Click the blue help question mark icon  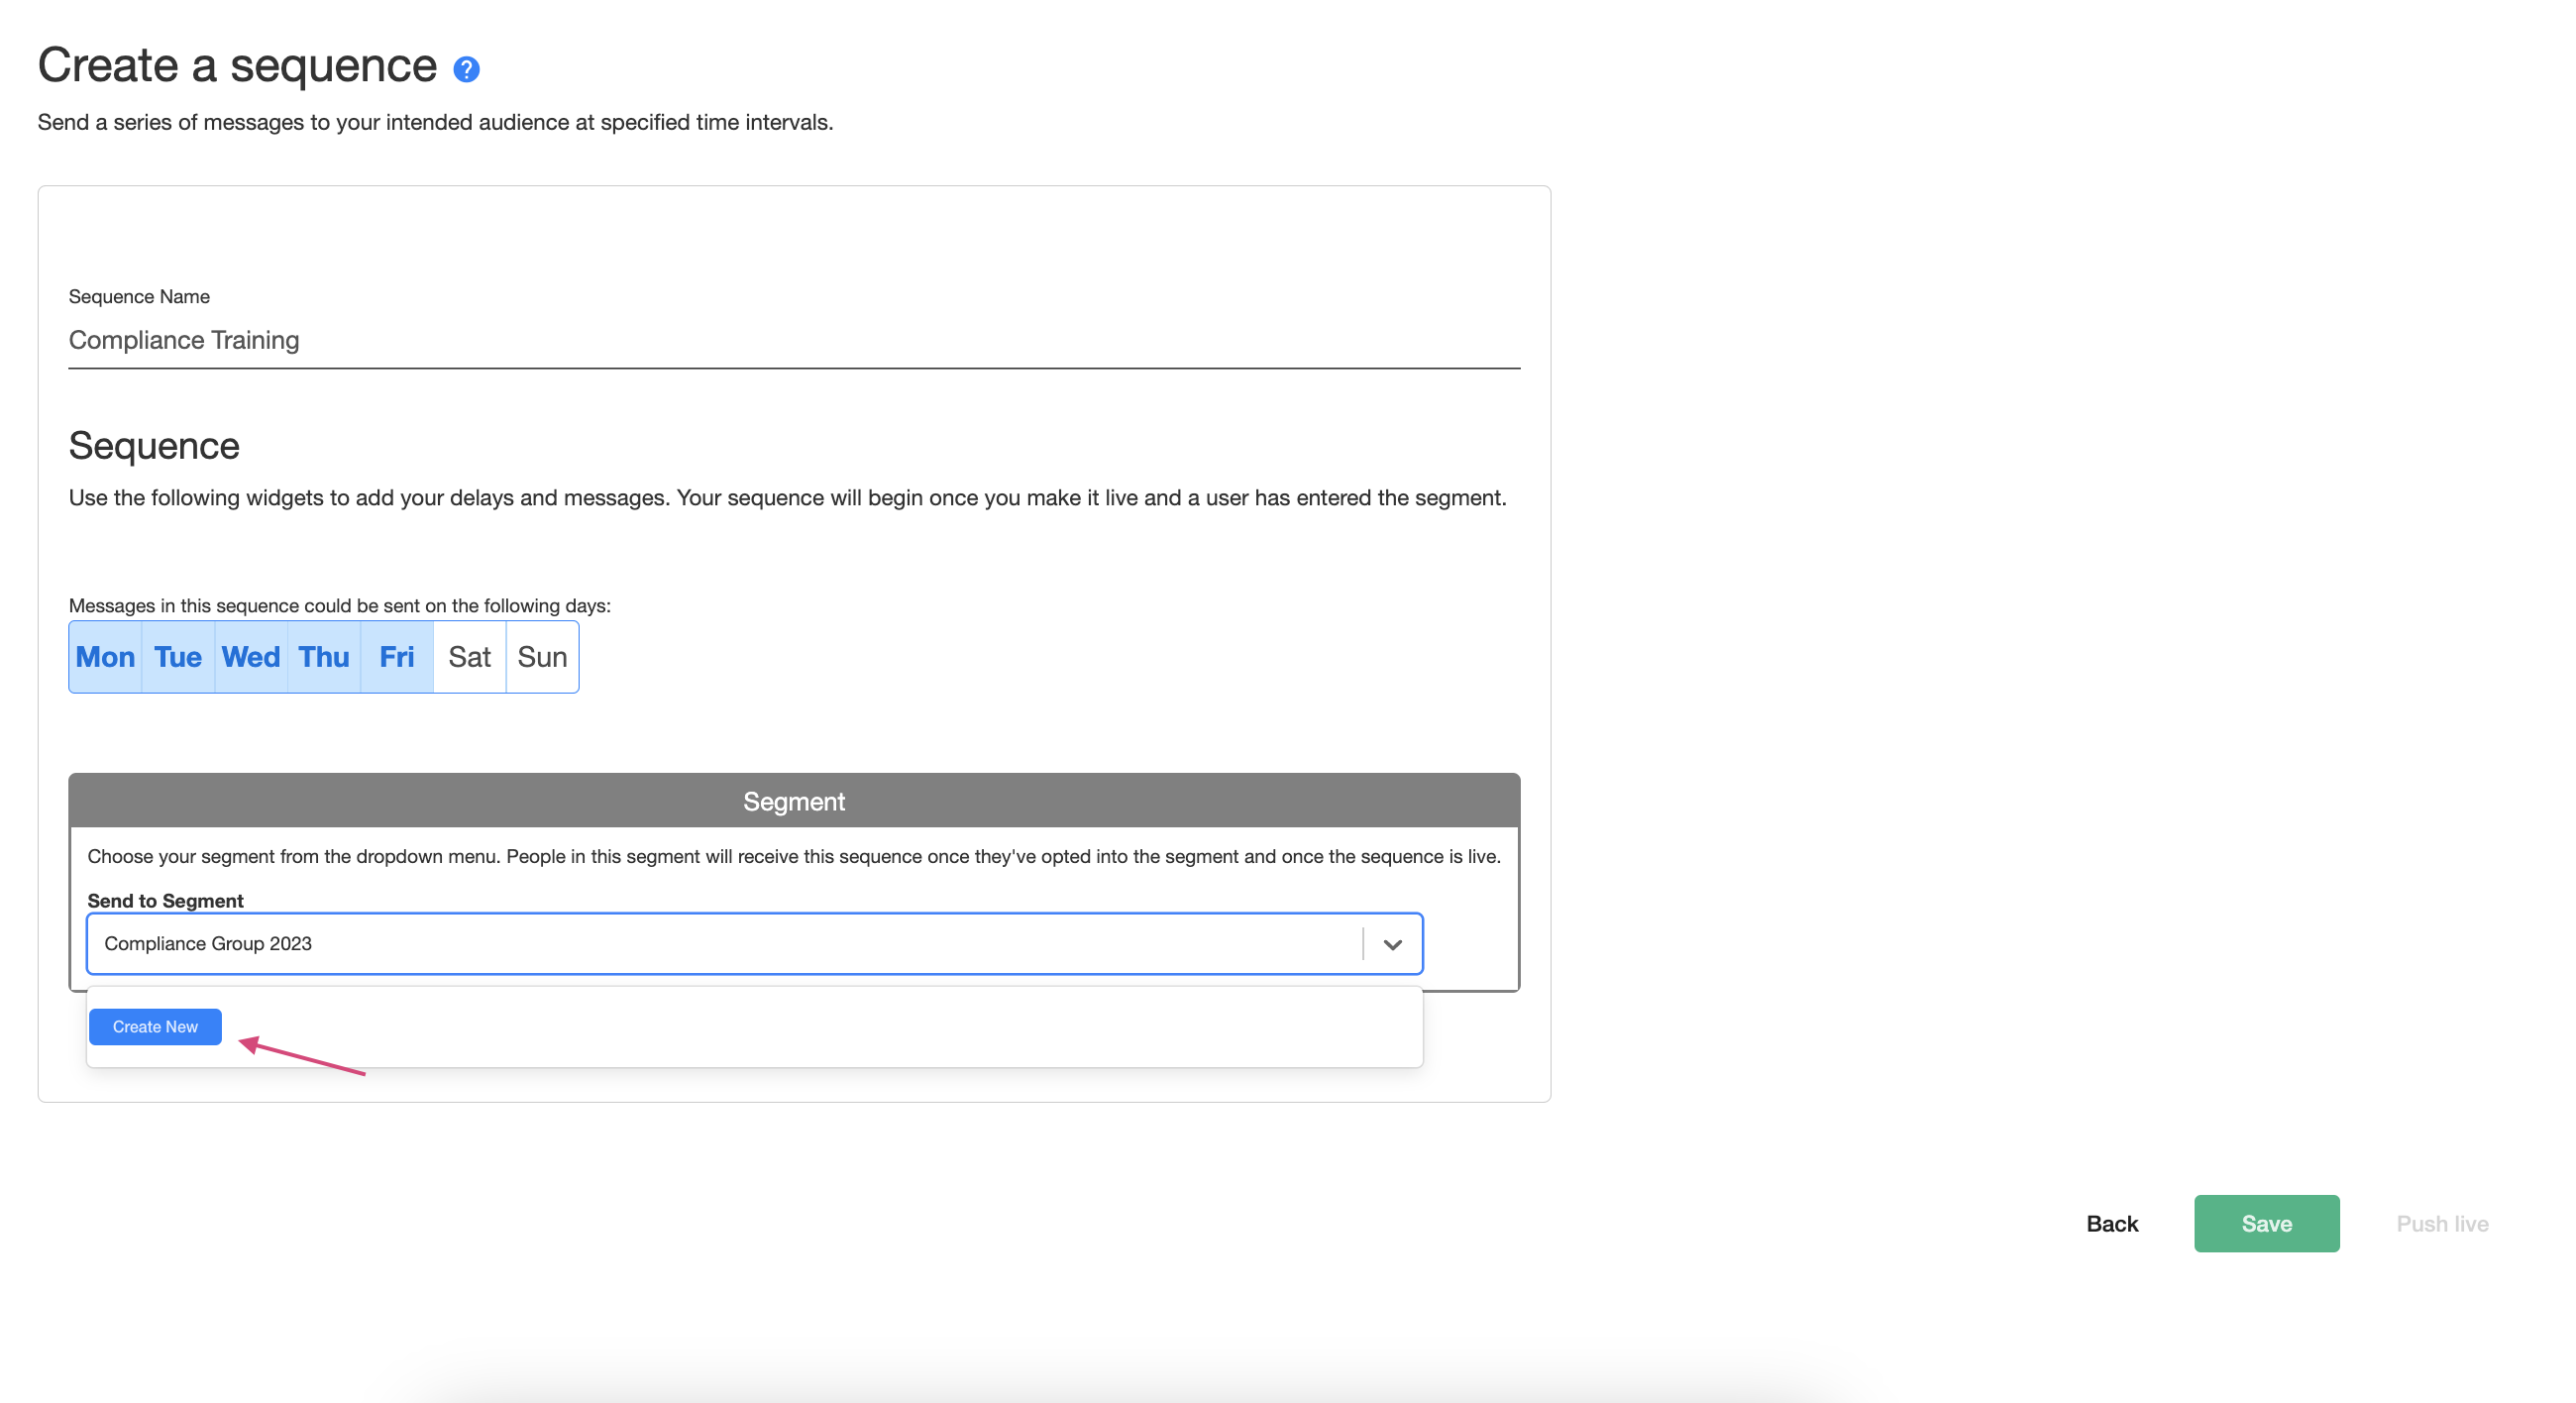(466, 69)
